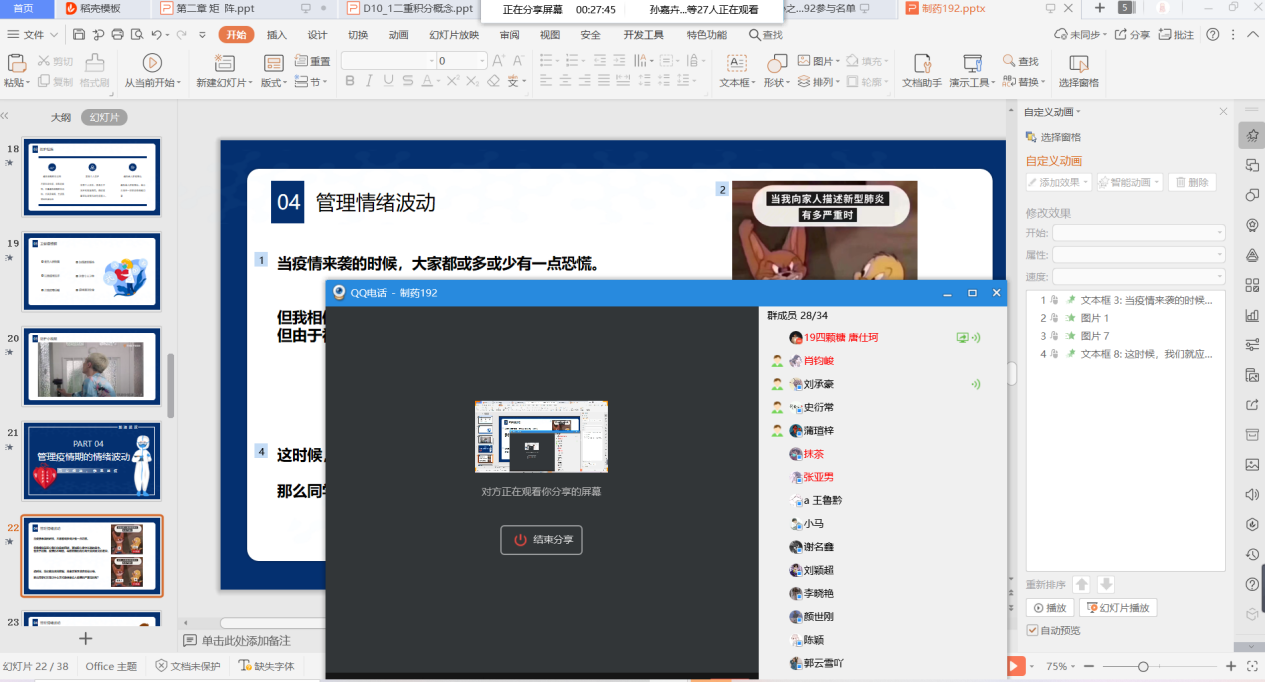
Task: Click the New Slide icon
Action: tap(217, 63)
